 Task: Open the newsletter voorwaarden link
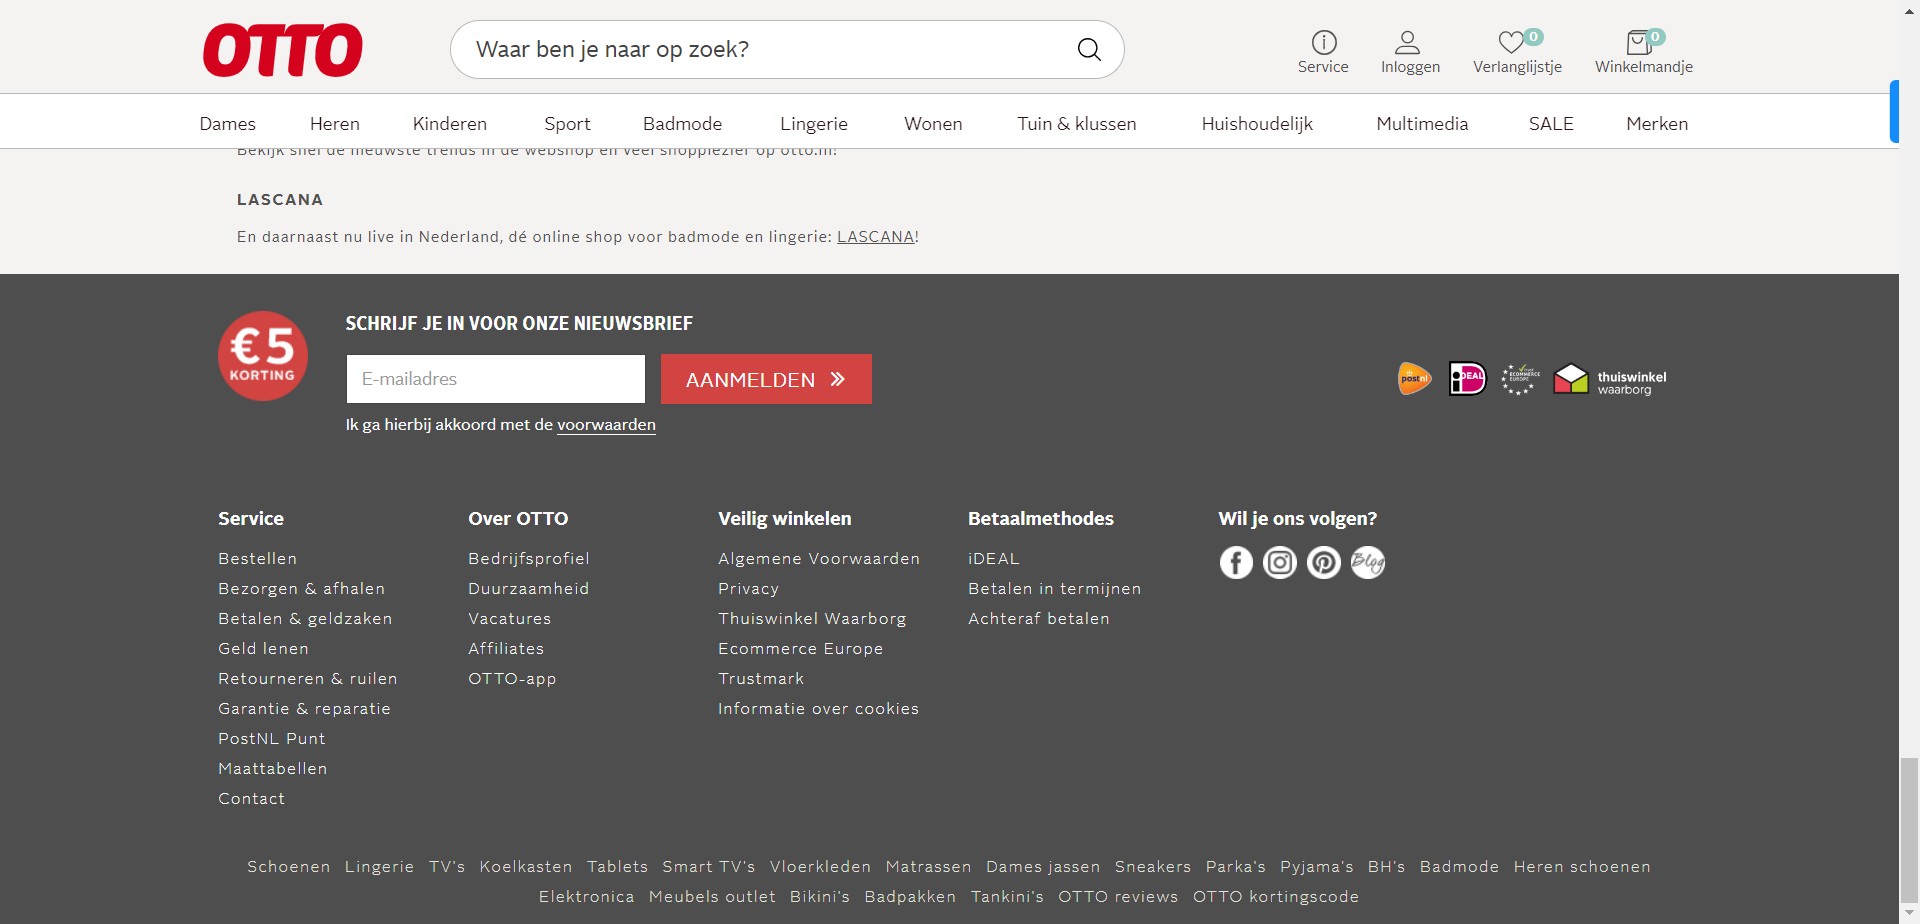pyautogui.click(x=606, y=425)
